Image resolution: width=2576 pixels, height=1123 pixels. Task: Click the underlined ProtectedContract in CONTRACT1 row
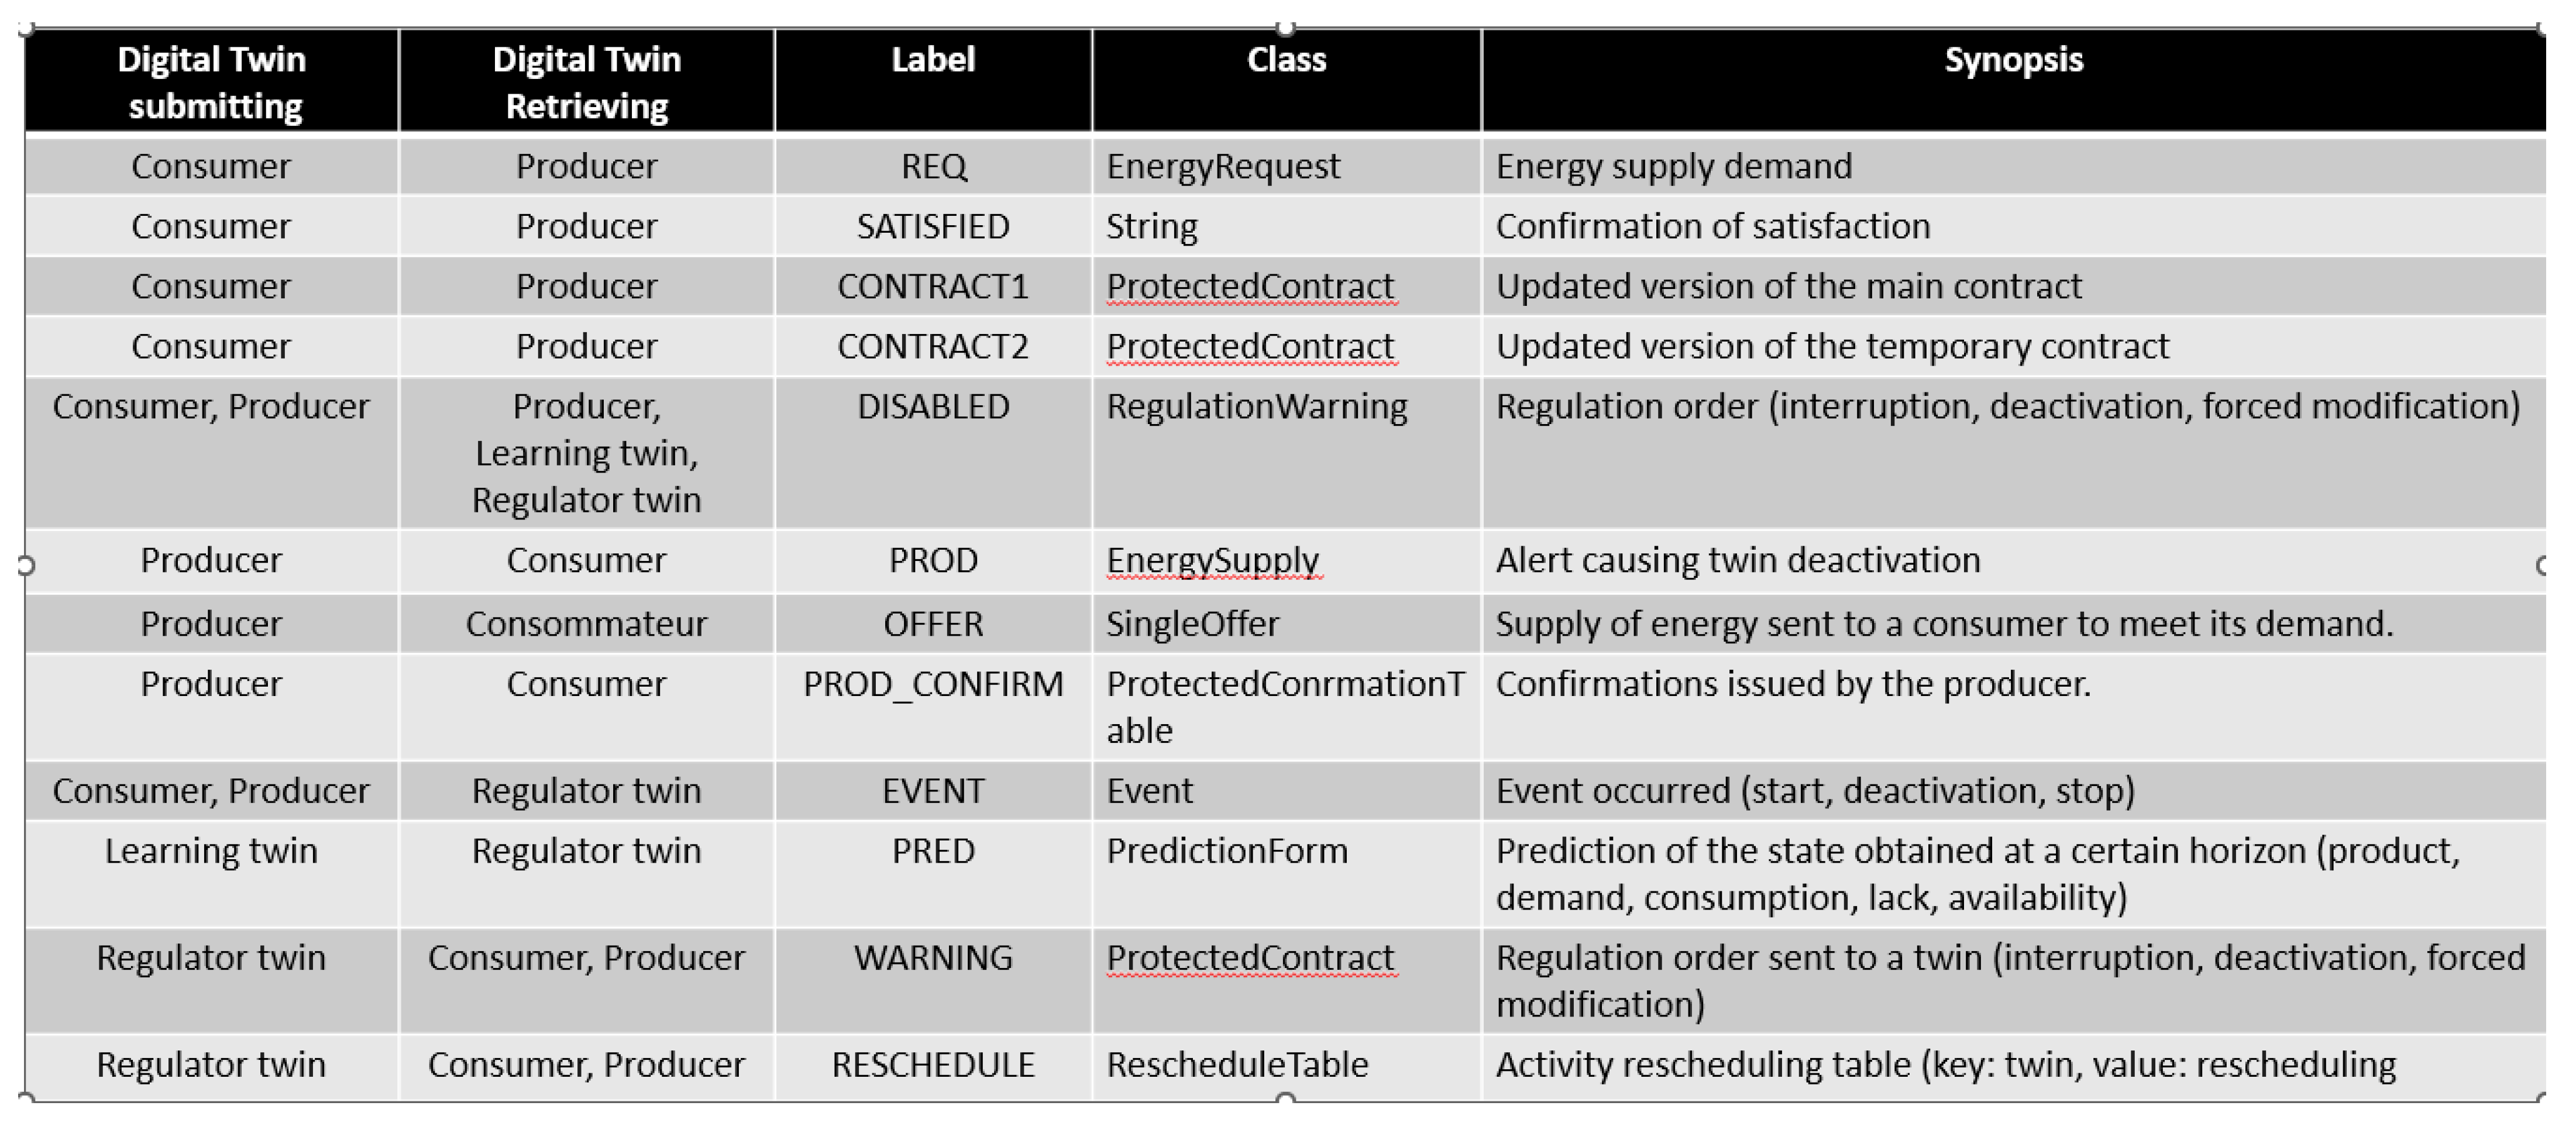click(1249, 287)
